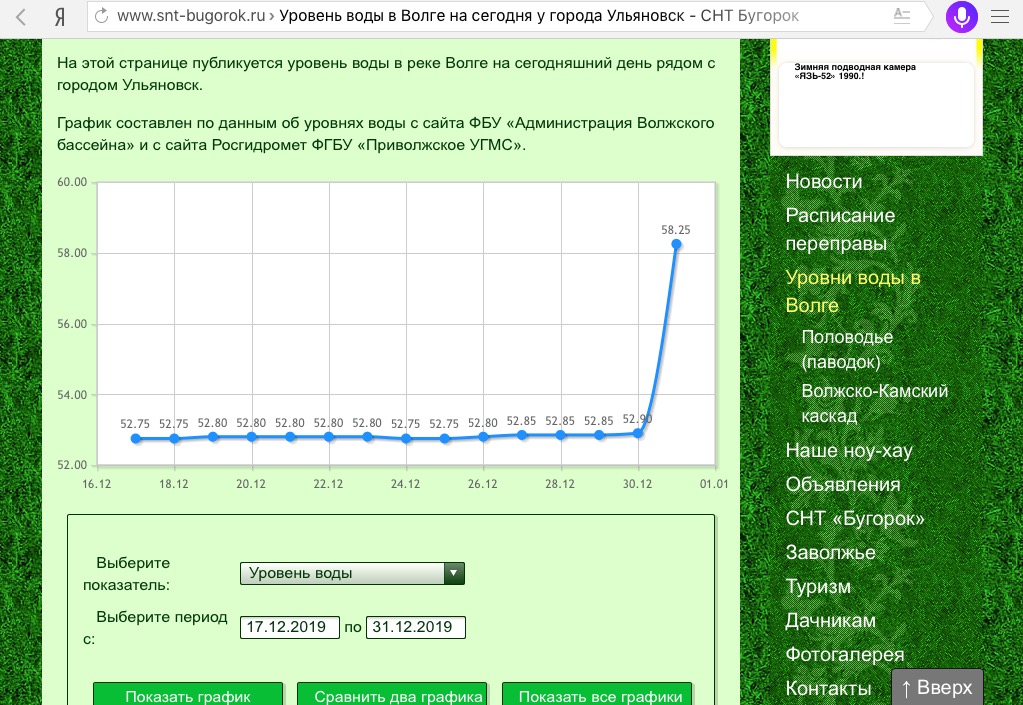The image size is (1023, 705).
Task: Open the 'Заволжье' sidebar link
Action: (831, 552)
